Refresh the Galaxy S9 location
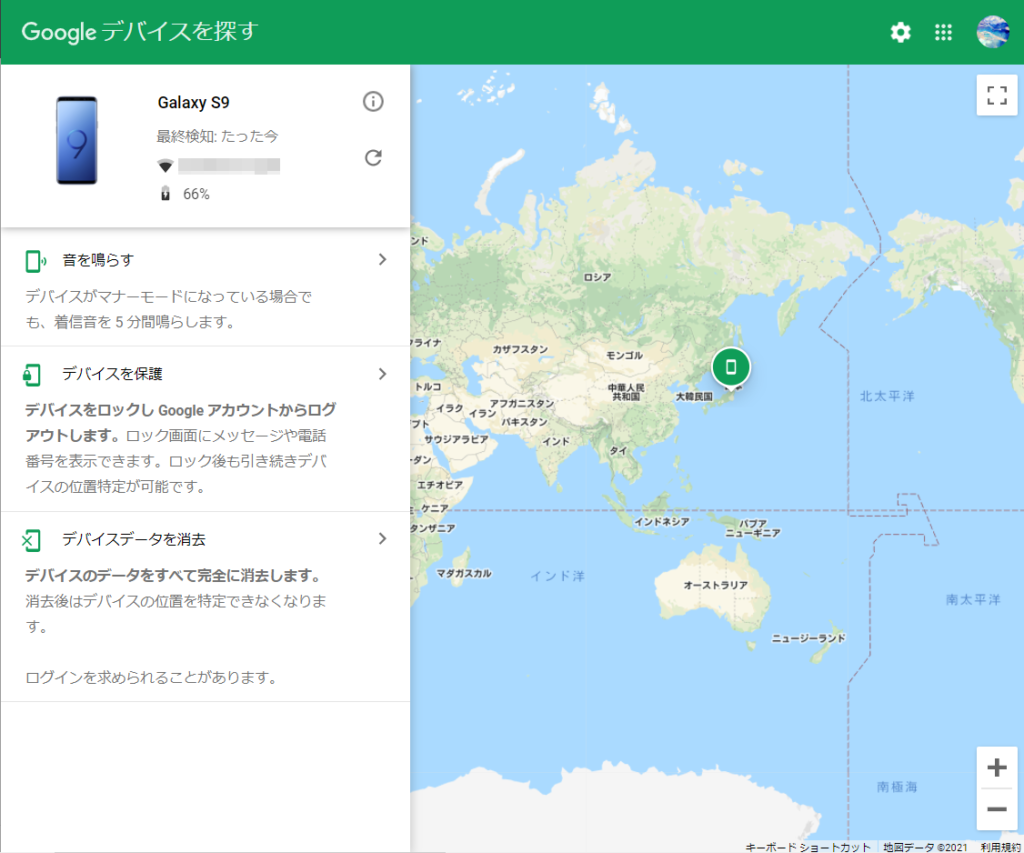The width and height of the screenshot is (1024, 853). (x=373, y=157)
